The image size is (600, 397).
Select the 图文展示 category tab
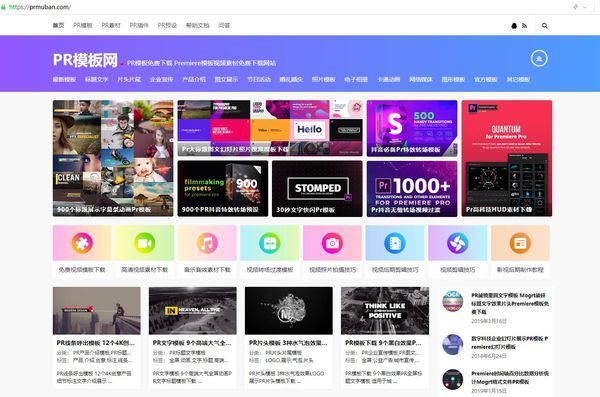tap(226, 80)
